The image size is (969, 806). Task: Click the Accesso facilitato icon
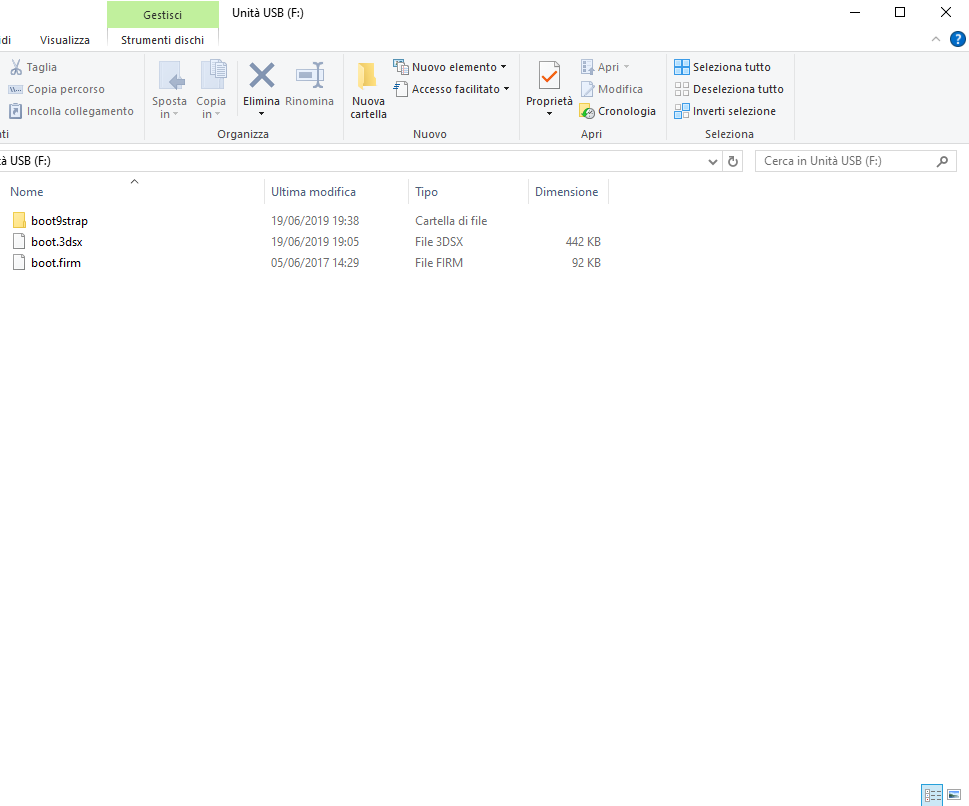pos(401,89)
